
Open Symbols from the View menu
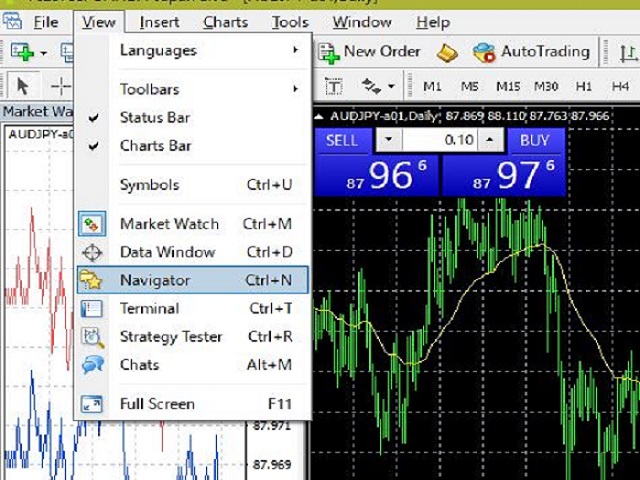(192, 184)
